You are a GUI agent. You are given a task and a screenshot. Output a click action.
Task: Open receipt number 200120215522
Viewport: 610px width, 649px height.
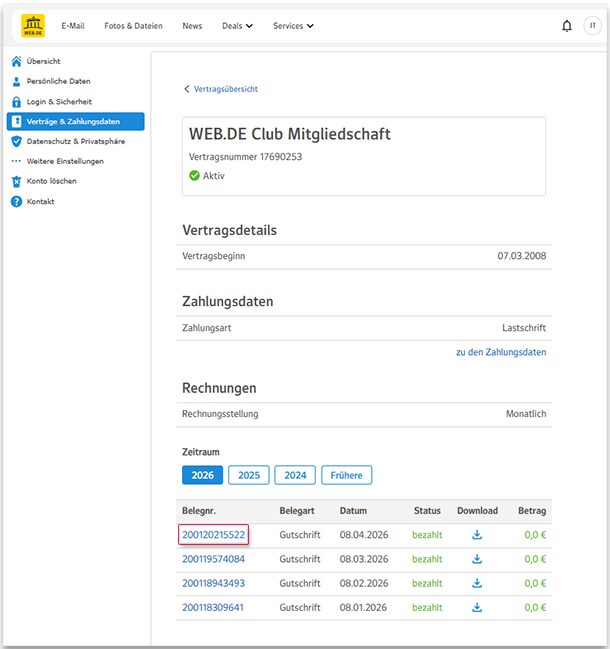point(214,535)
